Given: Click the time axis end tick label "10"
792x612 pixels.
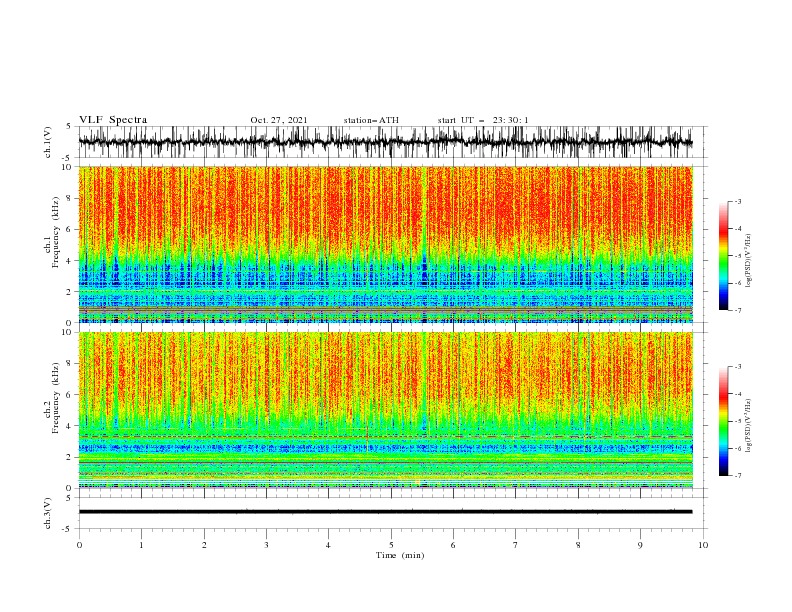Looking at the screenshot, I should 703,545.
